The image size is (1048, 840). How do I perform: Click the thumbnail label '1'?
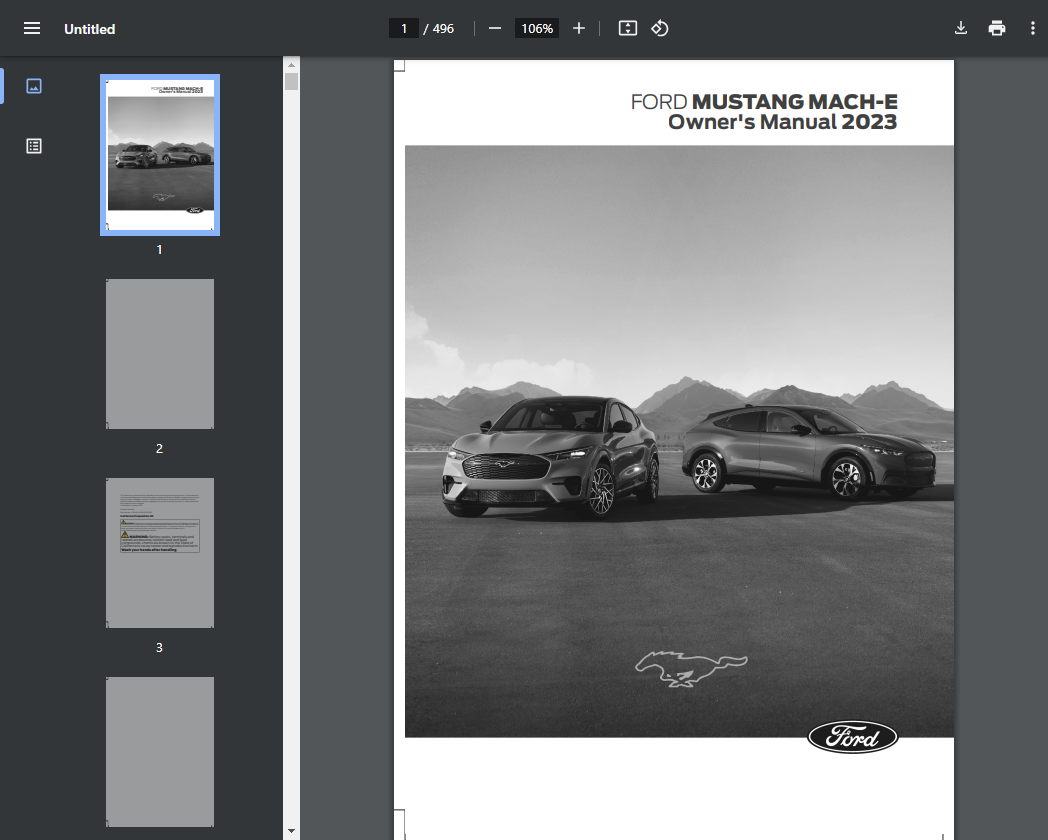click(x=159, y=249)
